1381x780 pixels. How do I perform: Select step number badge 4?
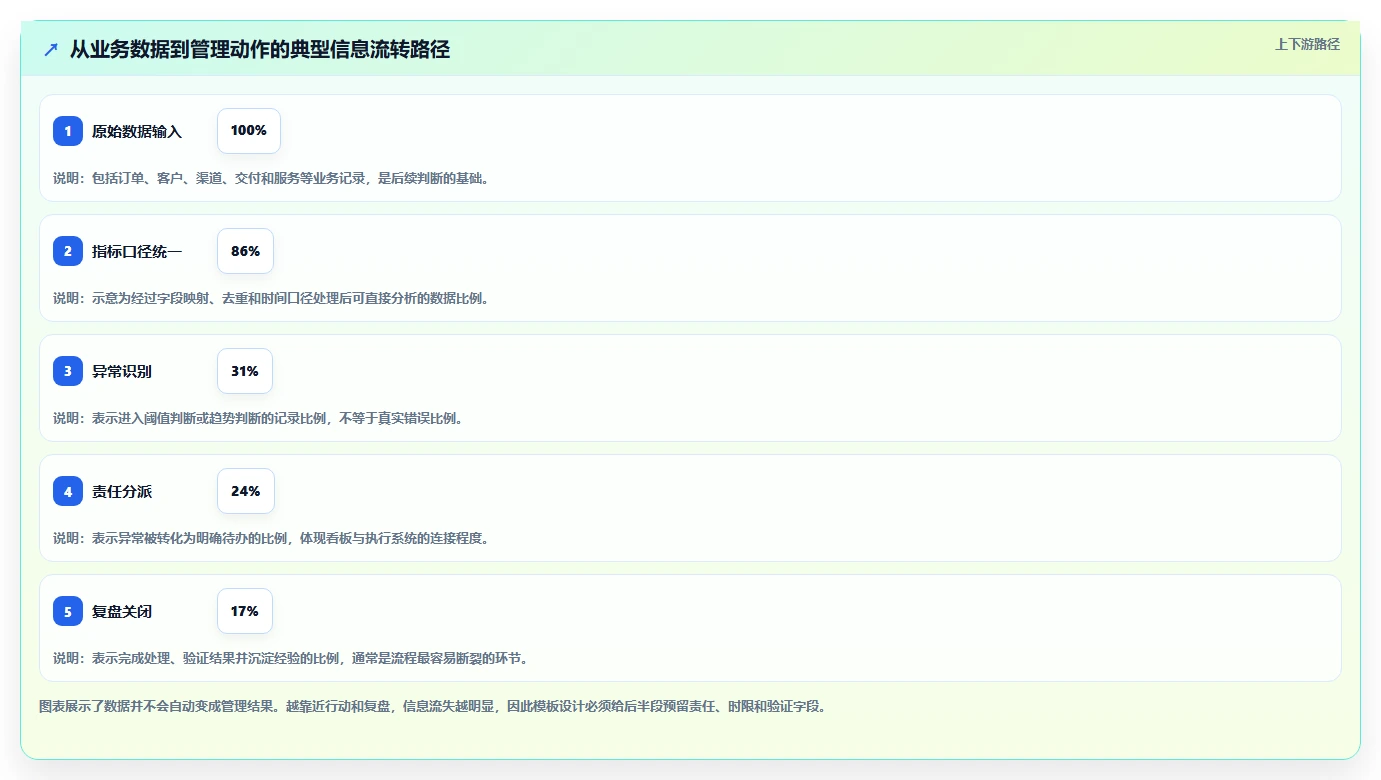[x=68, y=491]
